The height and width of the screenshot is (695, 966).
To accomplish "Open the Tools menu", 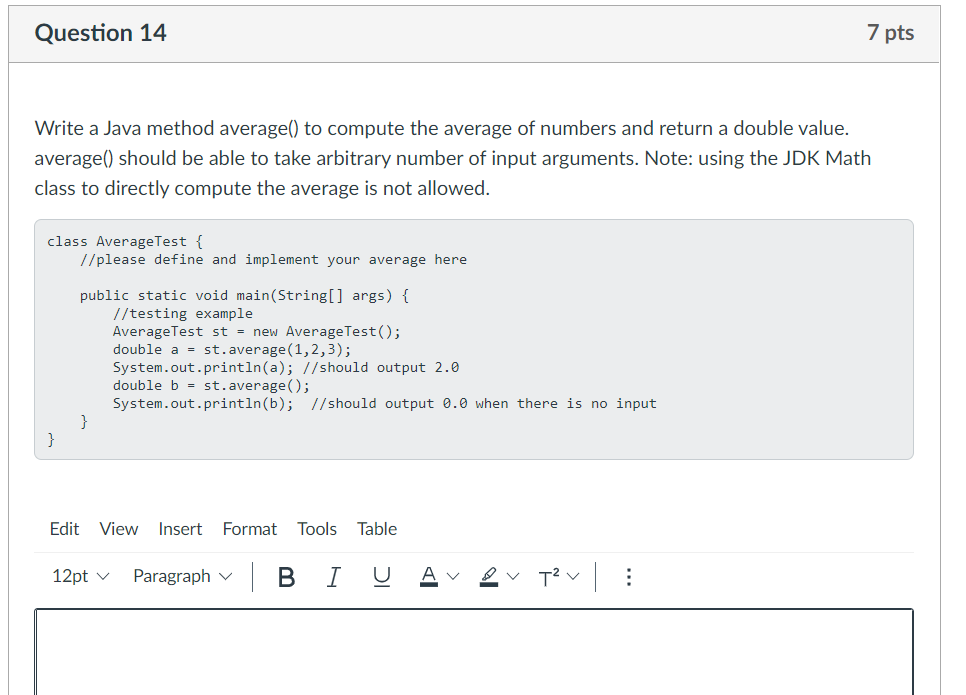I will tap(316, 529).
